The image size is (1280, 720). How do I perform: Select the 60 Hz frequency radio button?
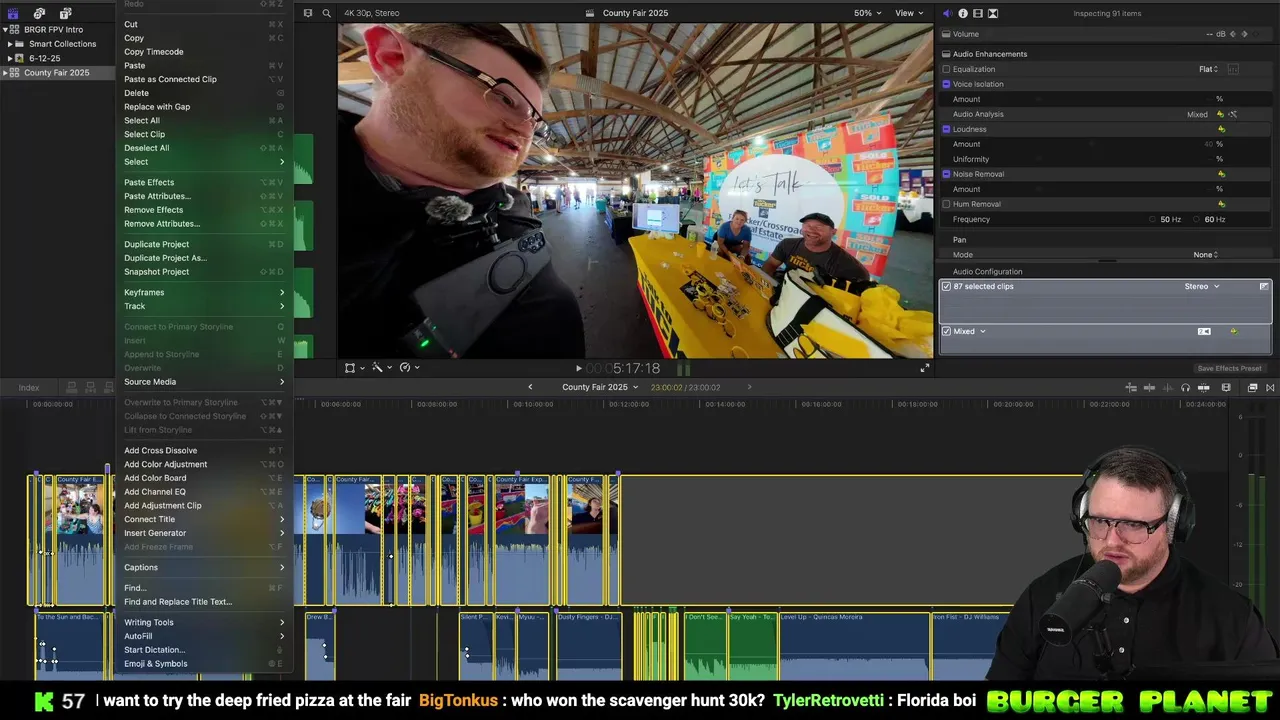(x=1197, y=219)
